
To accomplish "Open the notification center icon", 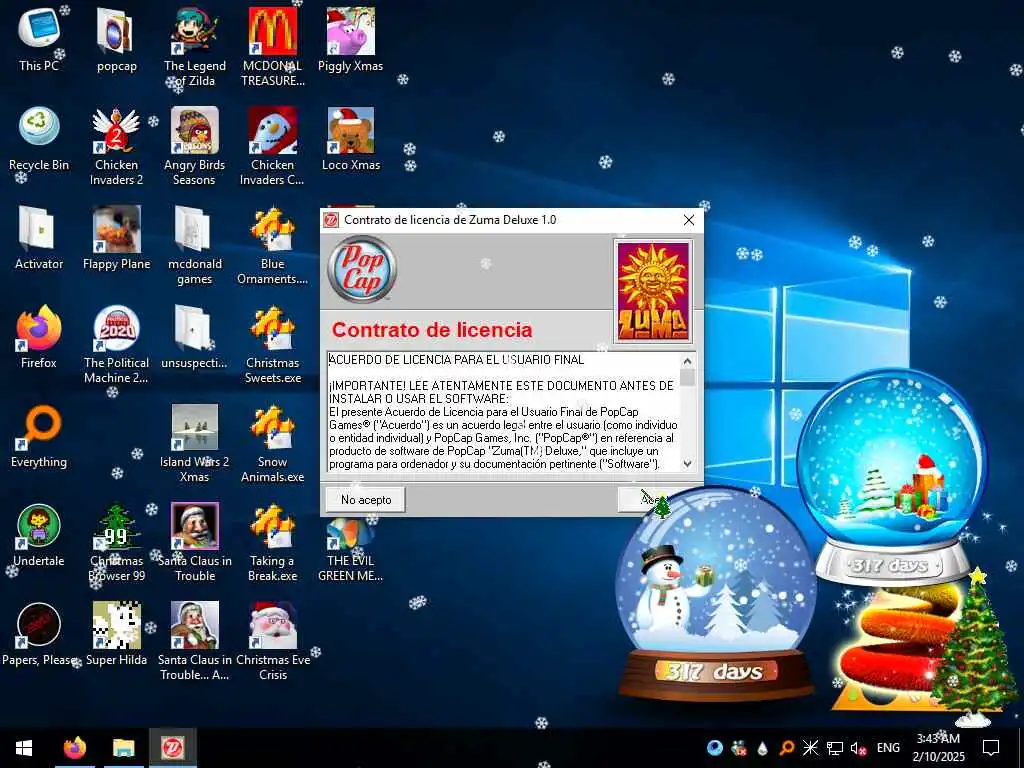I will click(991, 748).
